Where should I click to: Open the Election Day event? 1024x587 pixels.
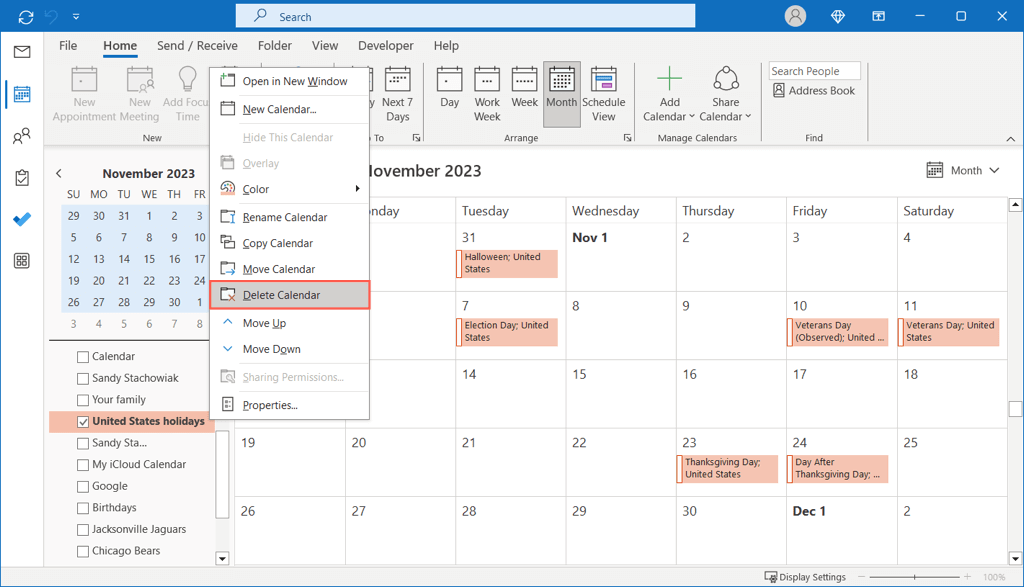(x=507, y=332)
